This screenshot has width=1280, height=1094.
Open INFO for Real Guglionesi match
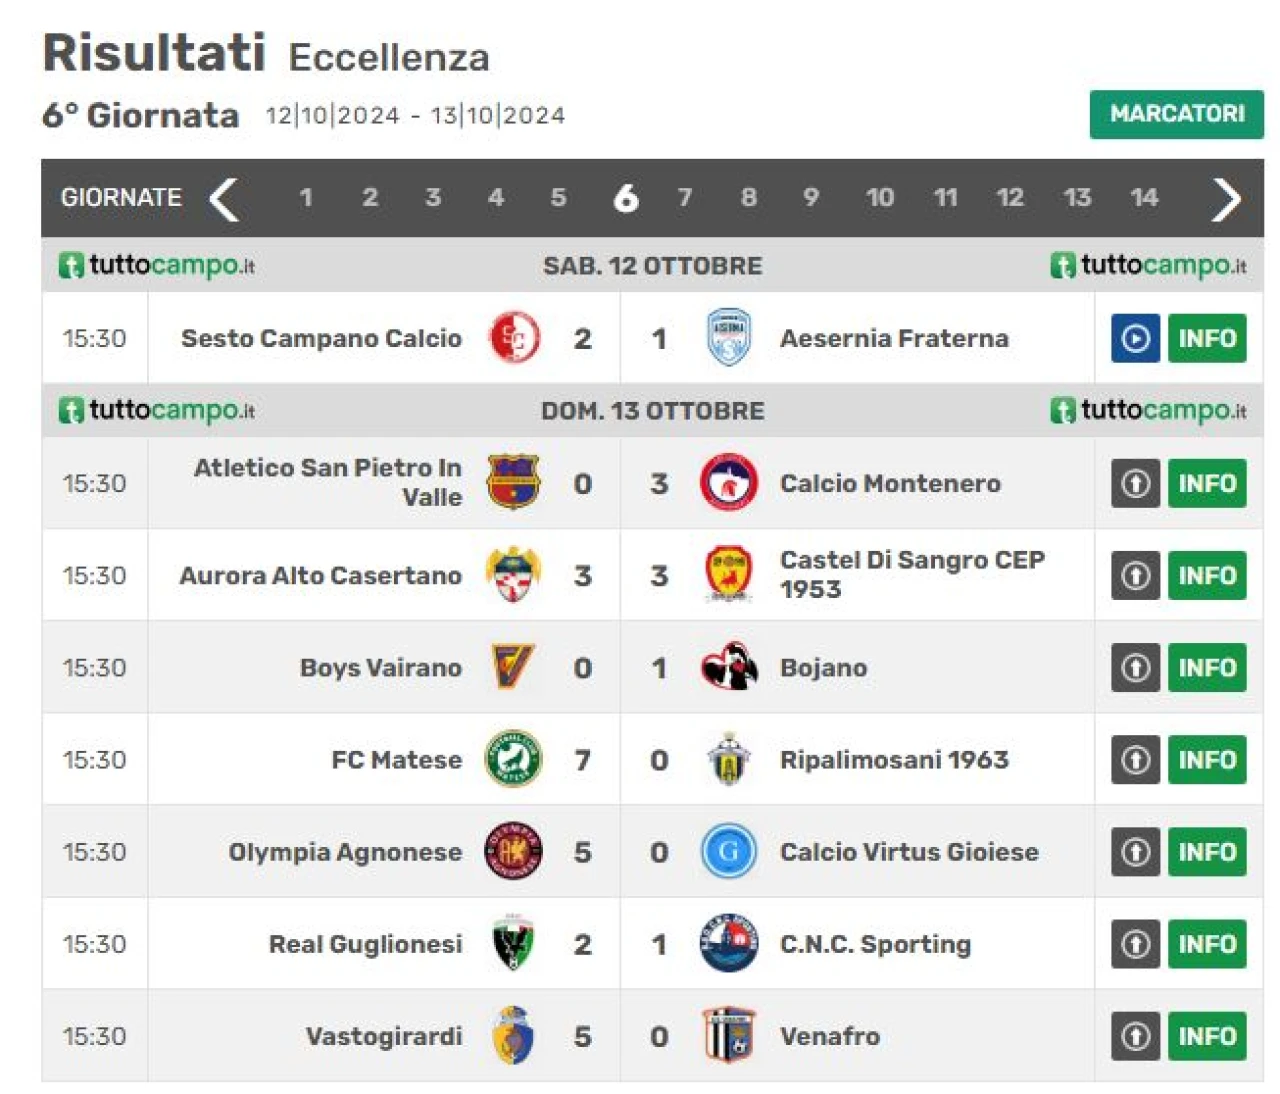coord(1207,944)
